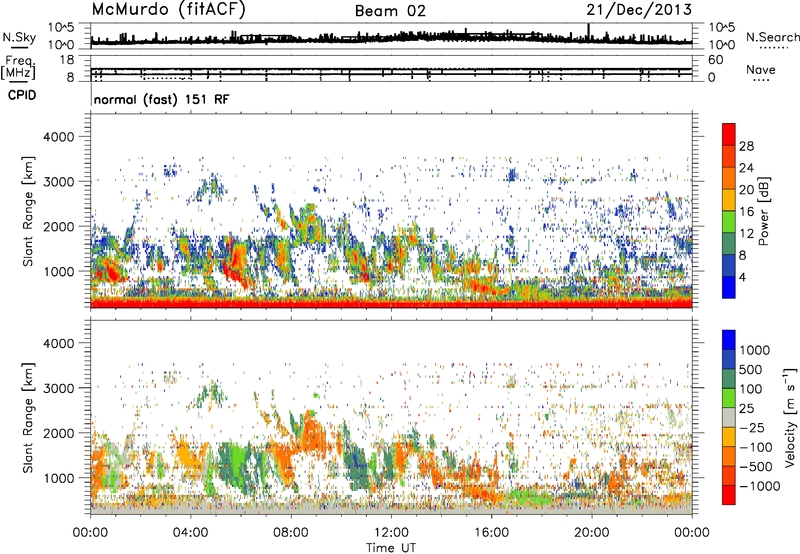Click the red top segment of Power colorbar
The height and width of the screenshot is (554, 800).
point(729,134)
